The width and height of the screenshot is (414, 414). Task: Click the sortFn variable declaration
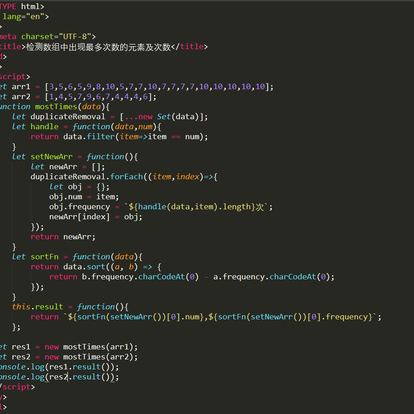pos(44,257)
